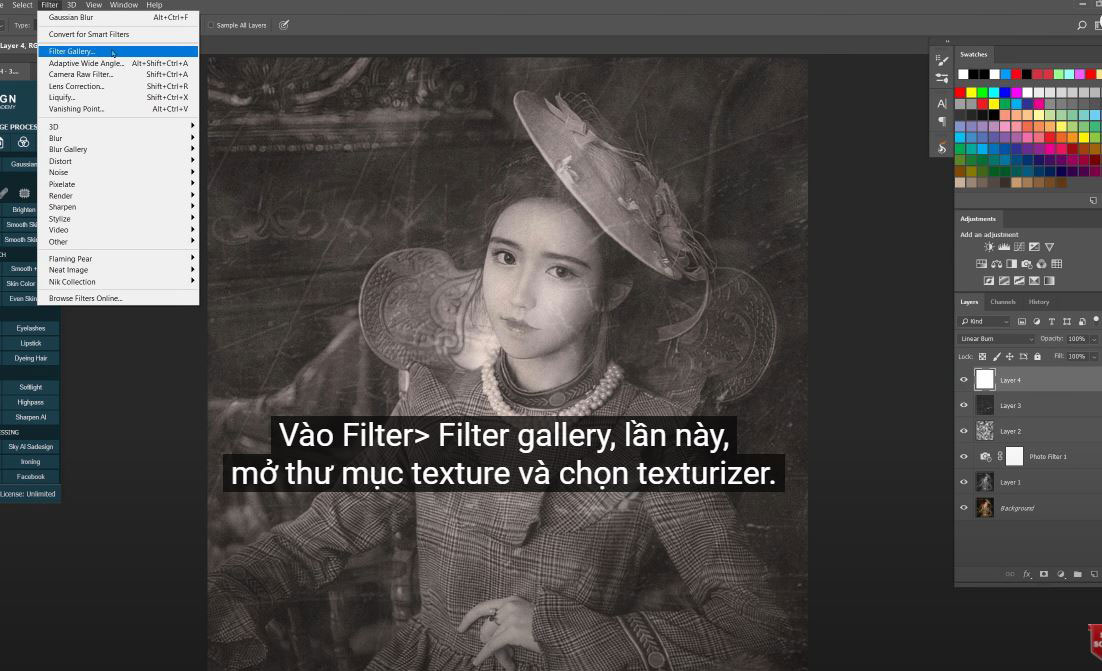Select Photo Filter 1 mask thumbnail
This screenshot has height=671, width=1102.
[x=1014, y=456]
